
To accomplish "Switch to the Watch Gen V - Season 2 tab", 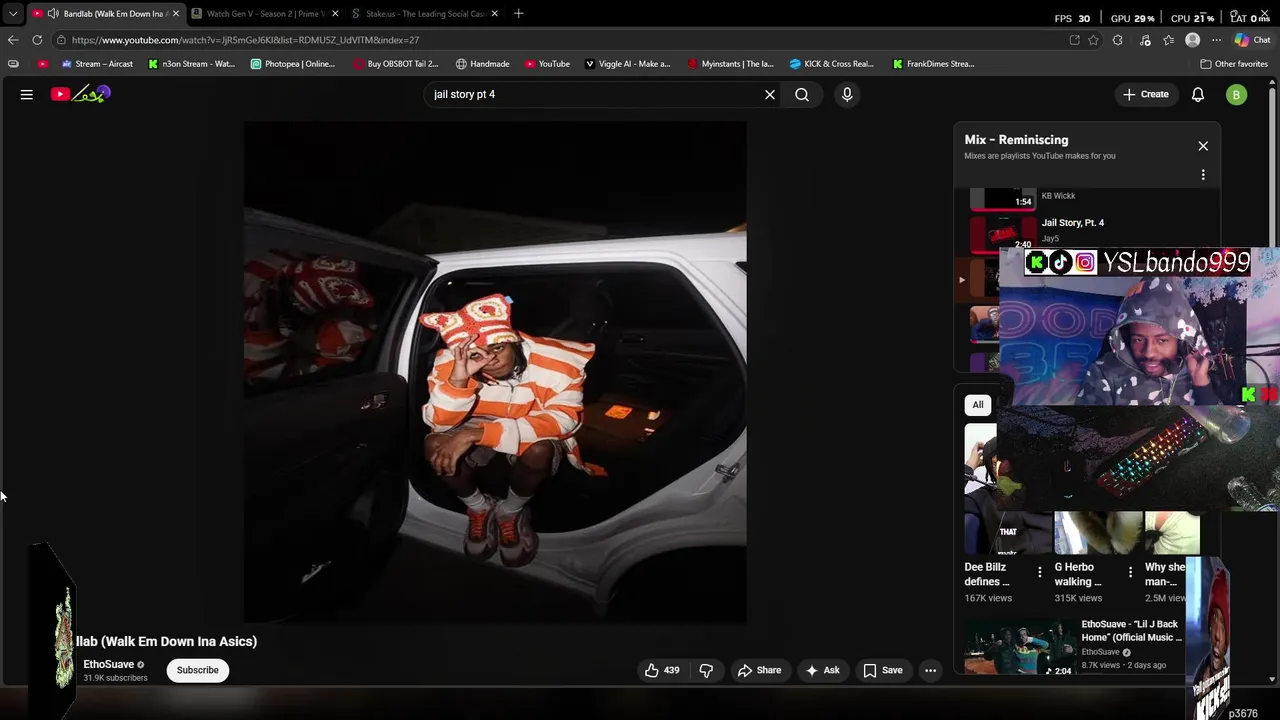I will coord(265,14).
